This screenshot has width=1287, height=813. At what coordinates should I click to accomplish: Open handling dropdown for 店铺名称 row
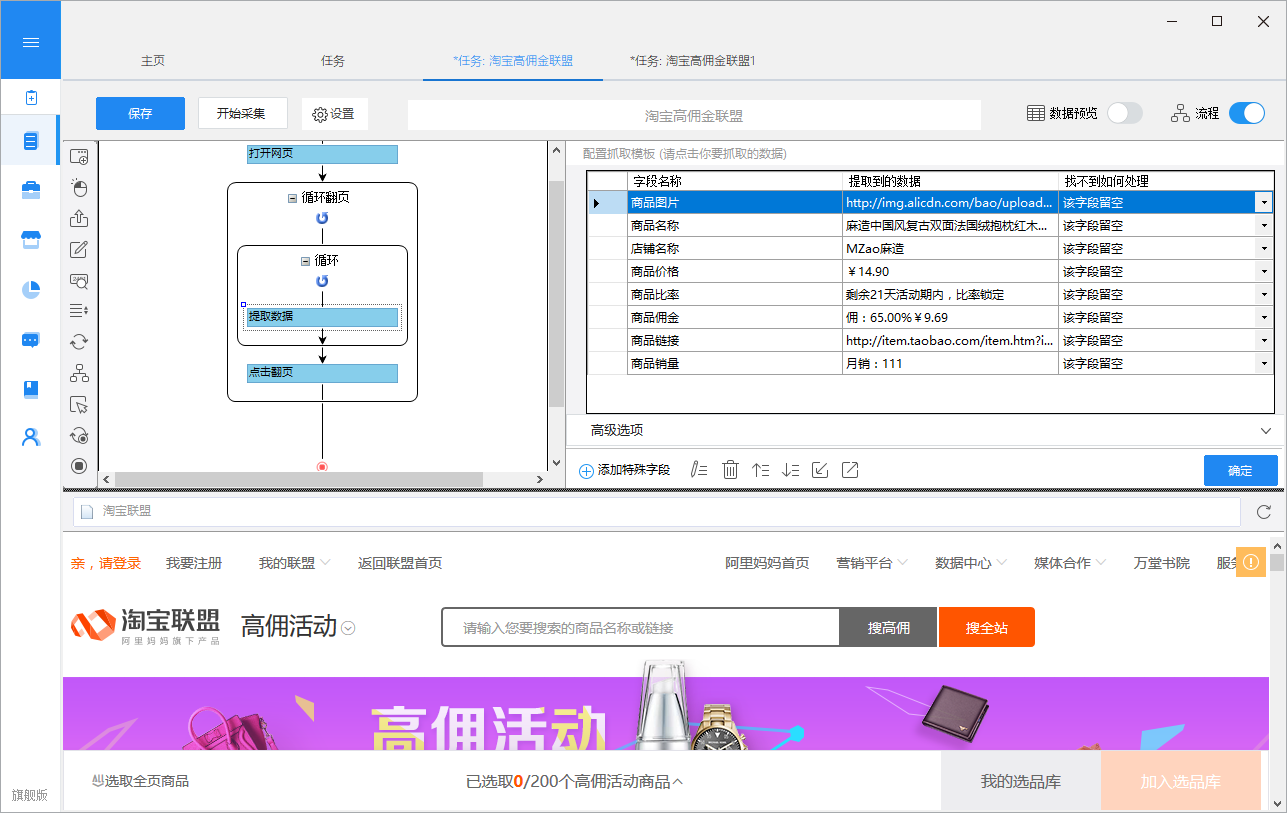pos(1265,249)
